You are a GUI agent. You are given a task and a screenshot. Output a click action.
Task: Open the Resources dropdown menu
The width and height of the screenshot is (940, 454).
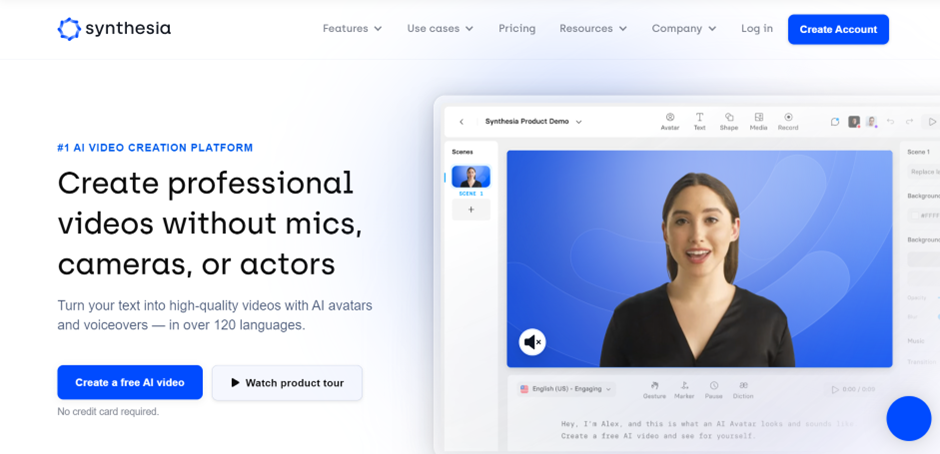593,28
